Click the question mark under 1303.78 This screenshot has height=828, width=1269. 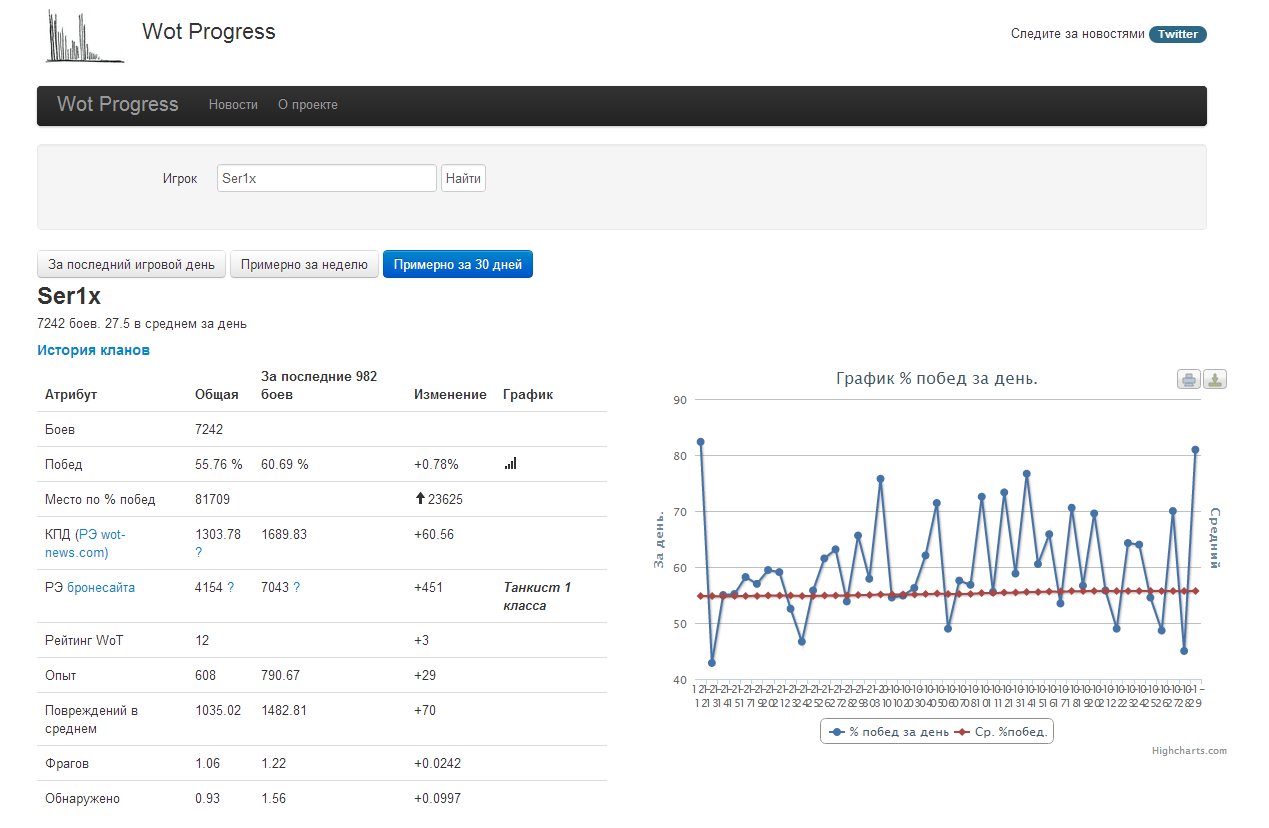(198, 553)
